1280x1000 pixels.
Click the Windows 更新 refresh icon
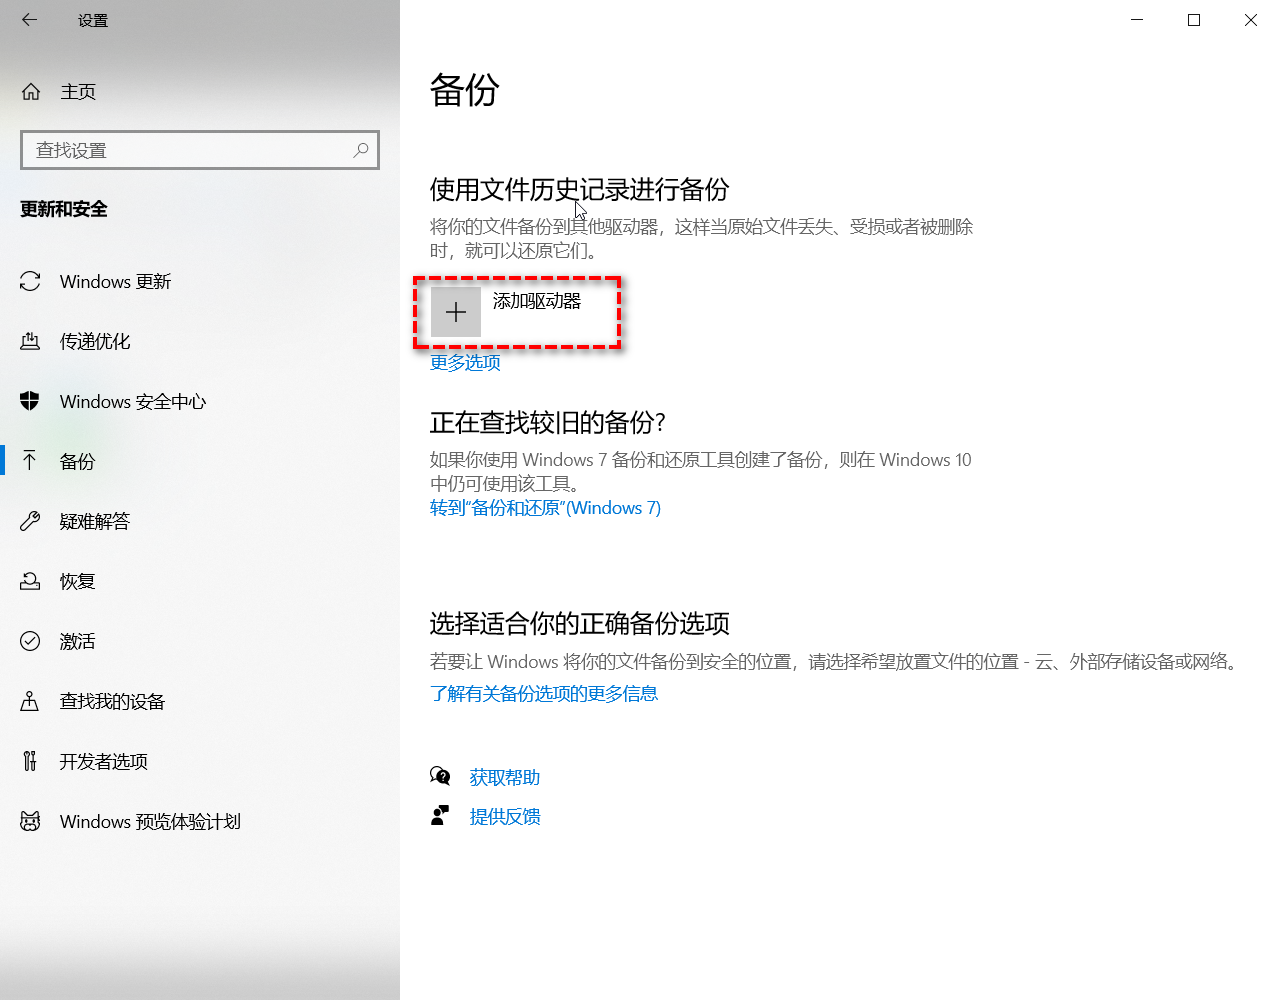(x=30, y=282)
